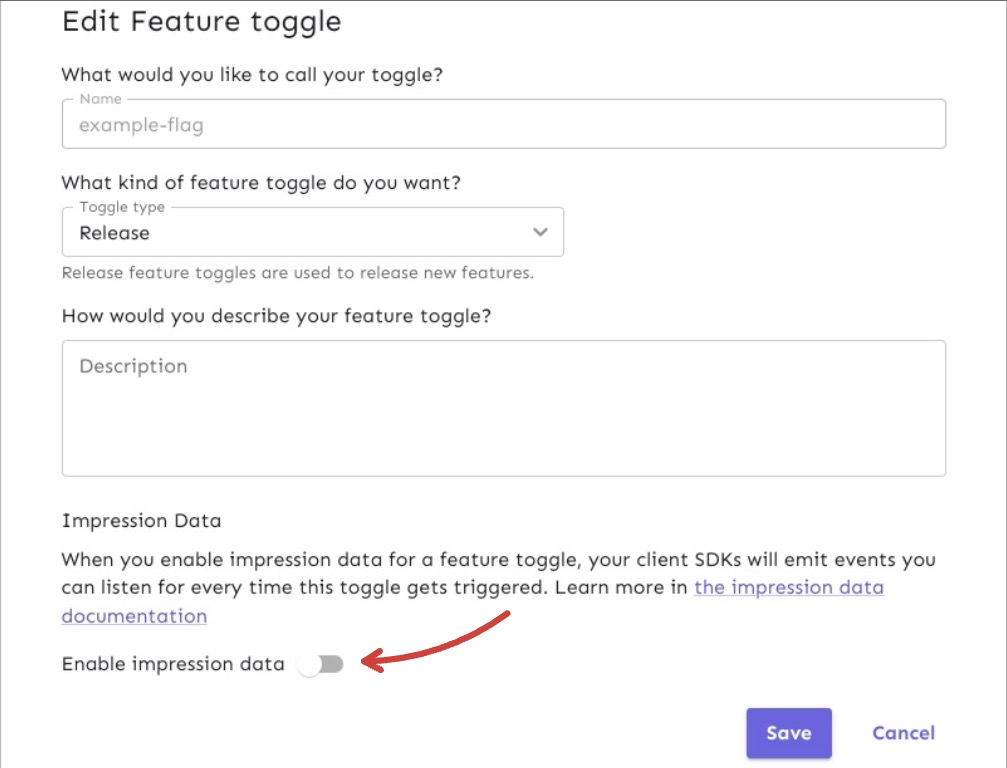Click the underlined documentation hyperlink text

click(x=134, y=616)
